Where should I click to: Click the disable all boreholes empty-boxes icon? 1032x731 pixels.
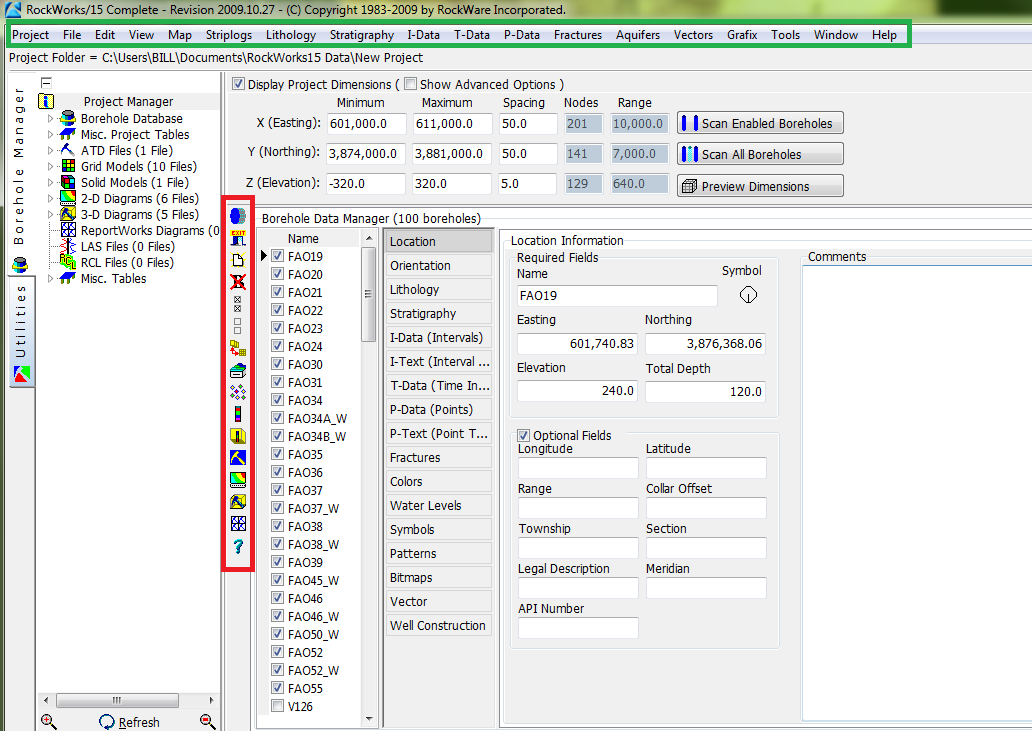(x=238, y=326)
